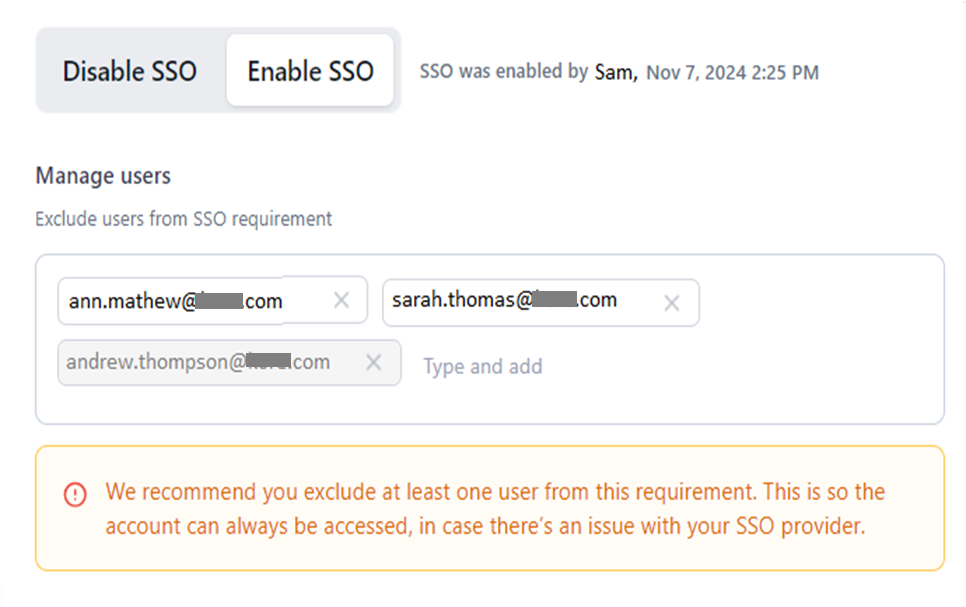966x607 pixels.
Task: Click the "Manage users" heading
Action: click(102, 175)
